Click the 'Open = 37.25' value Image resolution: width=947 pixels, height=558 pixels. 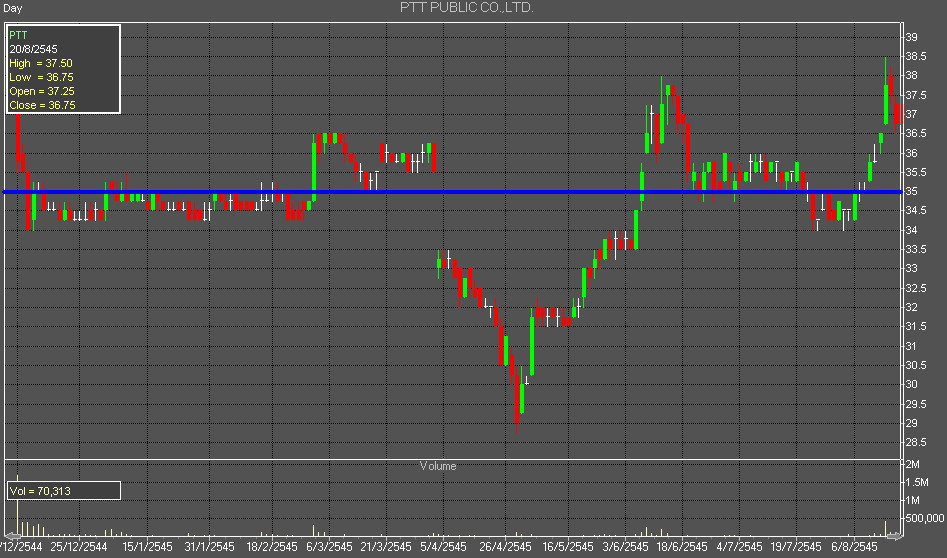coord(42,91)
